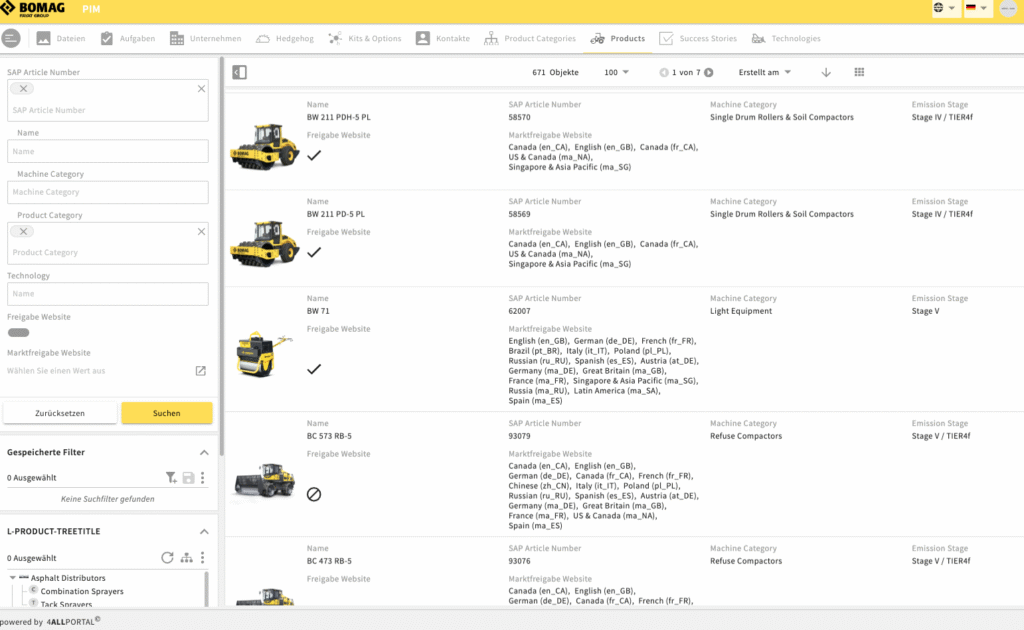The image size is (1024, 630).
Task: Remove the SAP Article Number chip
Action: click(23, 89)
